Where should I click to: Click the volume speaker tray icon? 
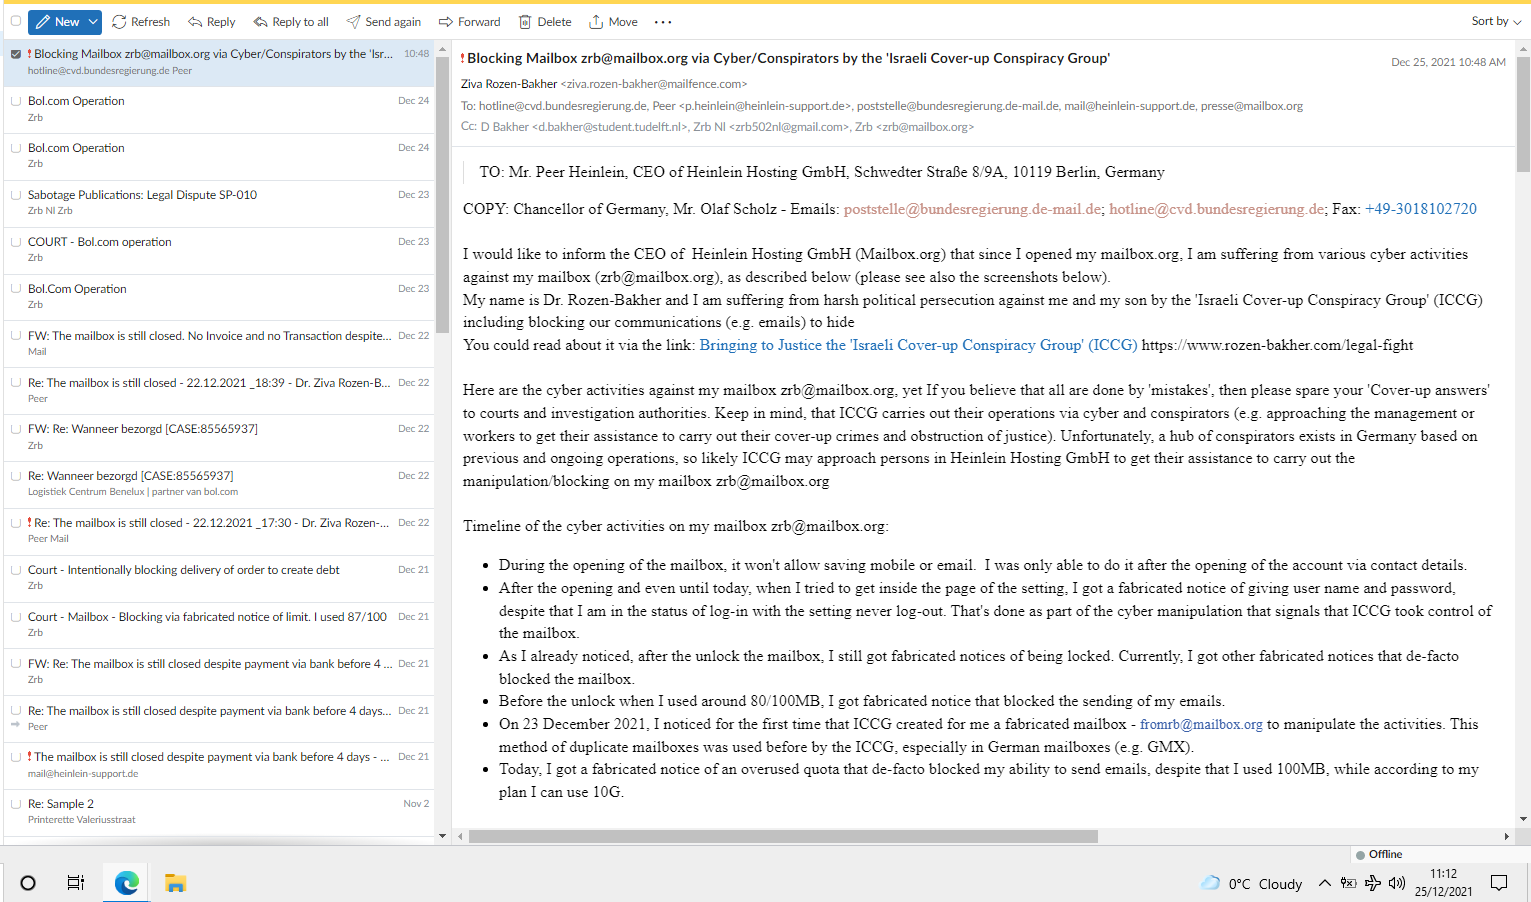[x=1397, y=883]
